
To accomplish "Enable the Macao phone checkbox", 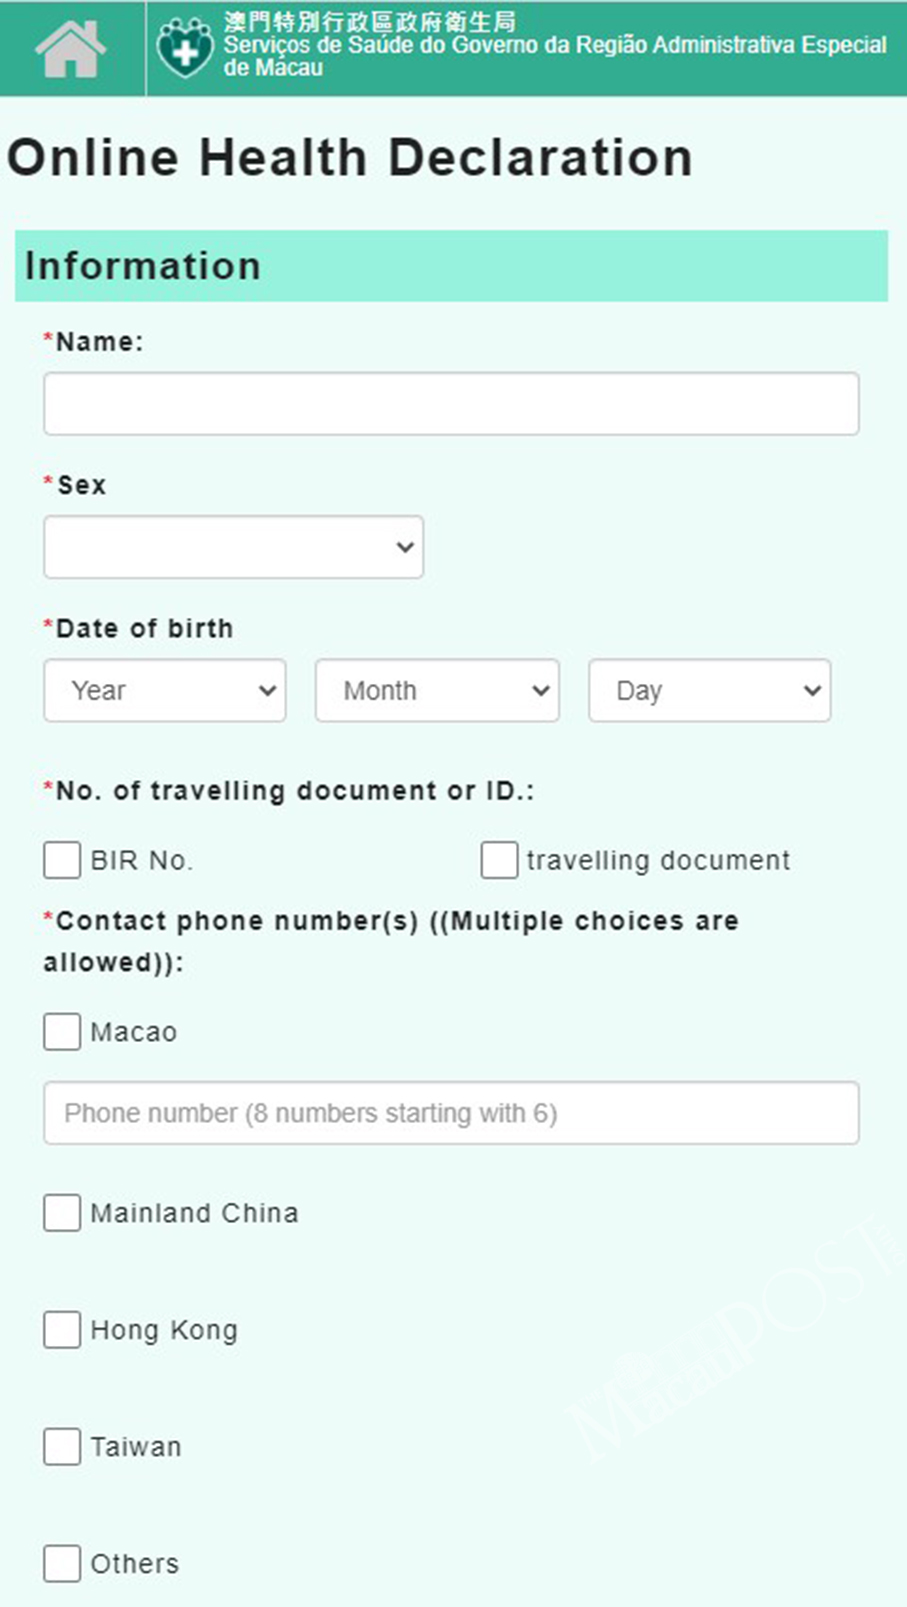I will (x=62, y=1032).
